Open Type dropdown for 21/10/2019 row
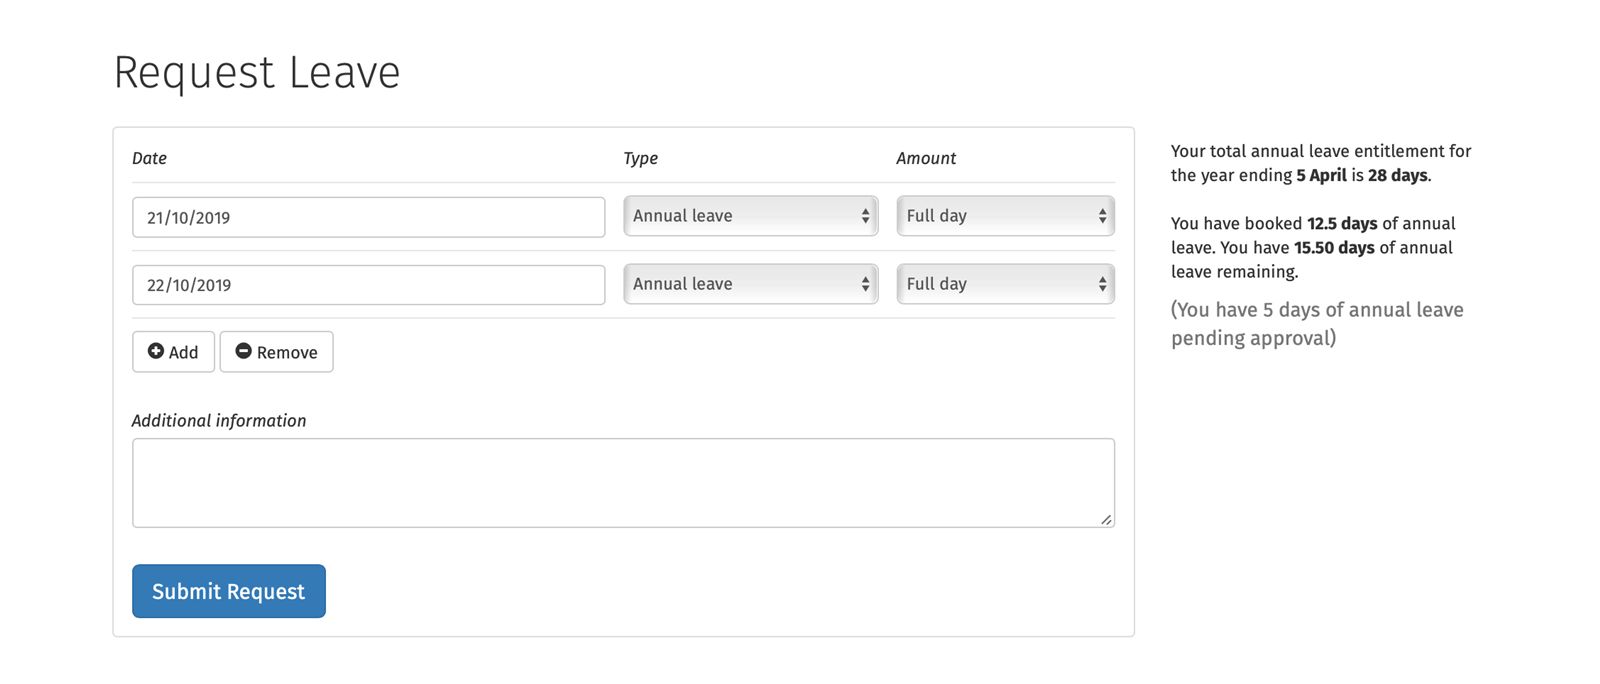This screenshot has height=684, width=1600. tap(750, 216)
